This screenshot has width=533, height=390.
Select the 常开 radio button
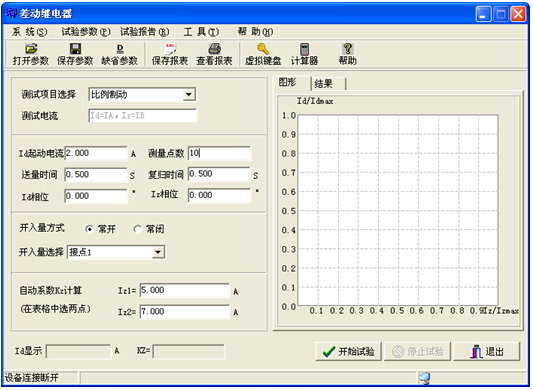tap(89, 230)
